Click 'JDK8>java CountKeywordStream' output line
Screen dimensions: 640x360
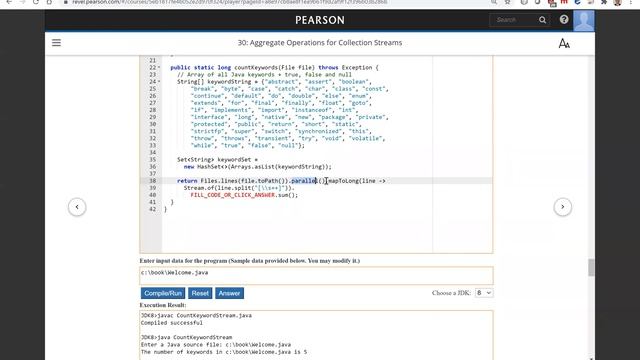(x=187, y=338)
